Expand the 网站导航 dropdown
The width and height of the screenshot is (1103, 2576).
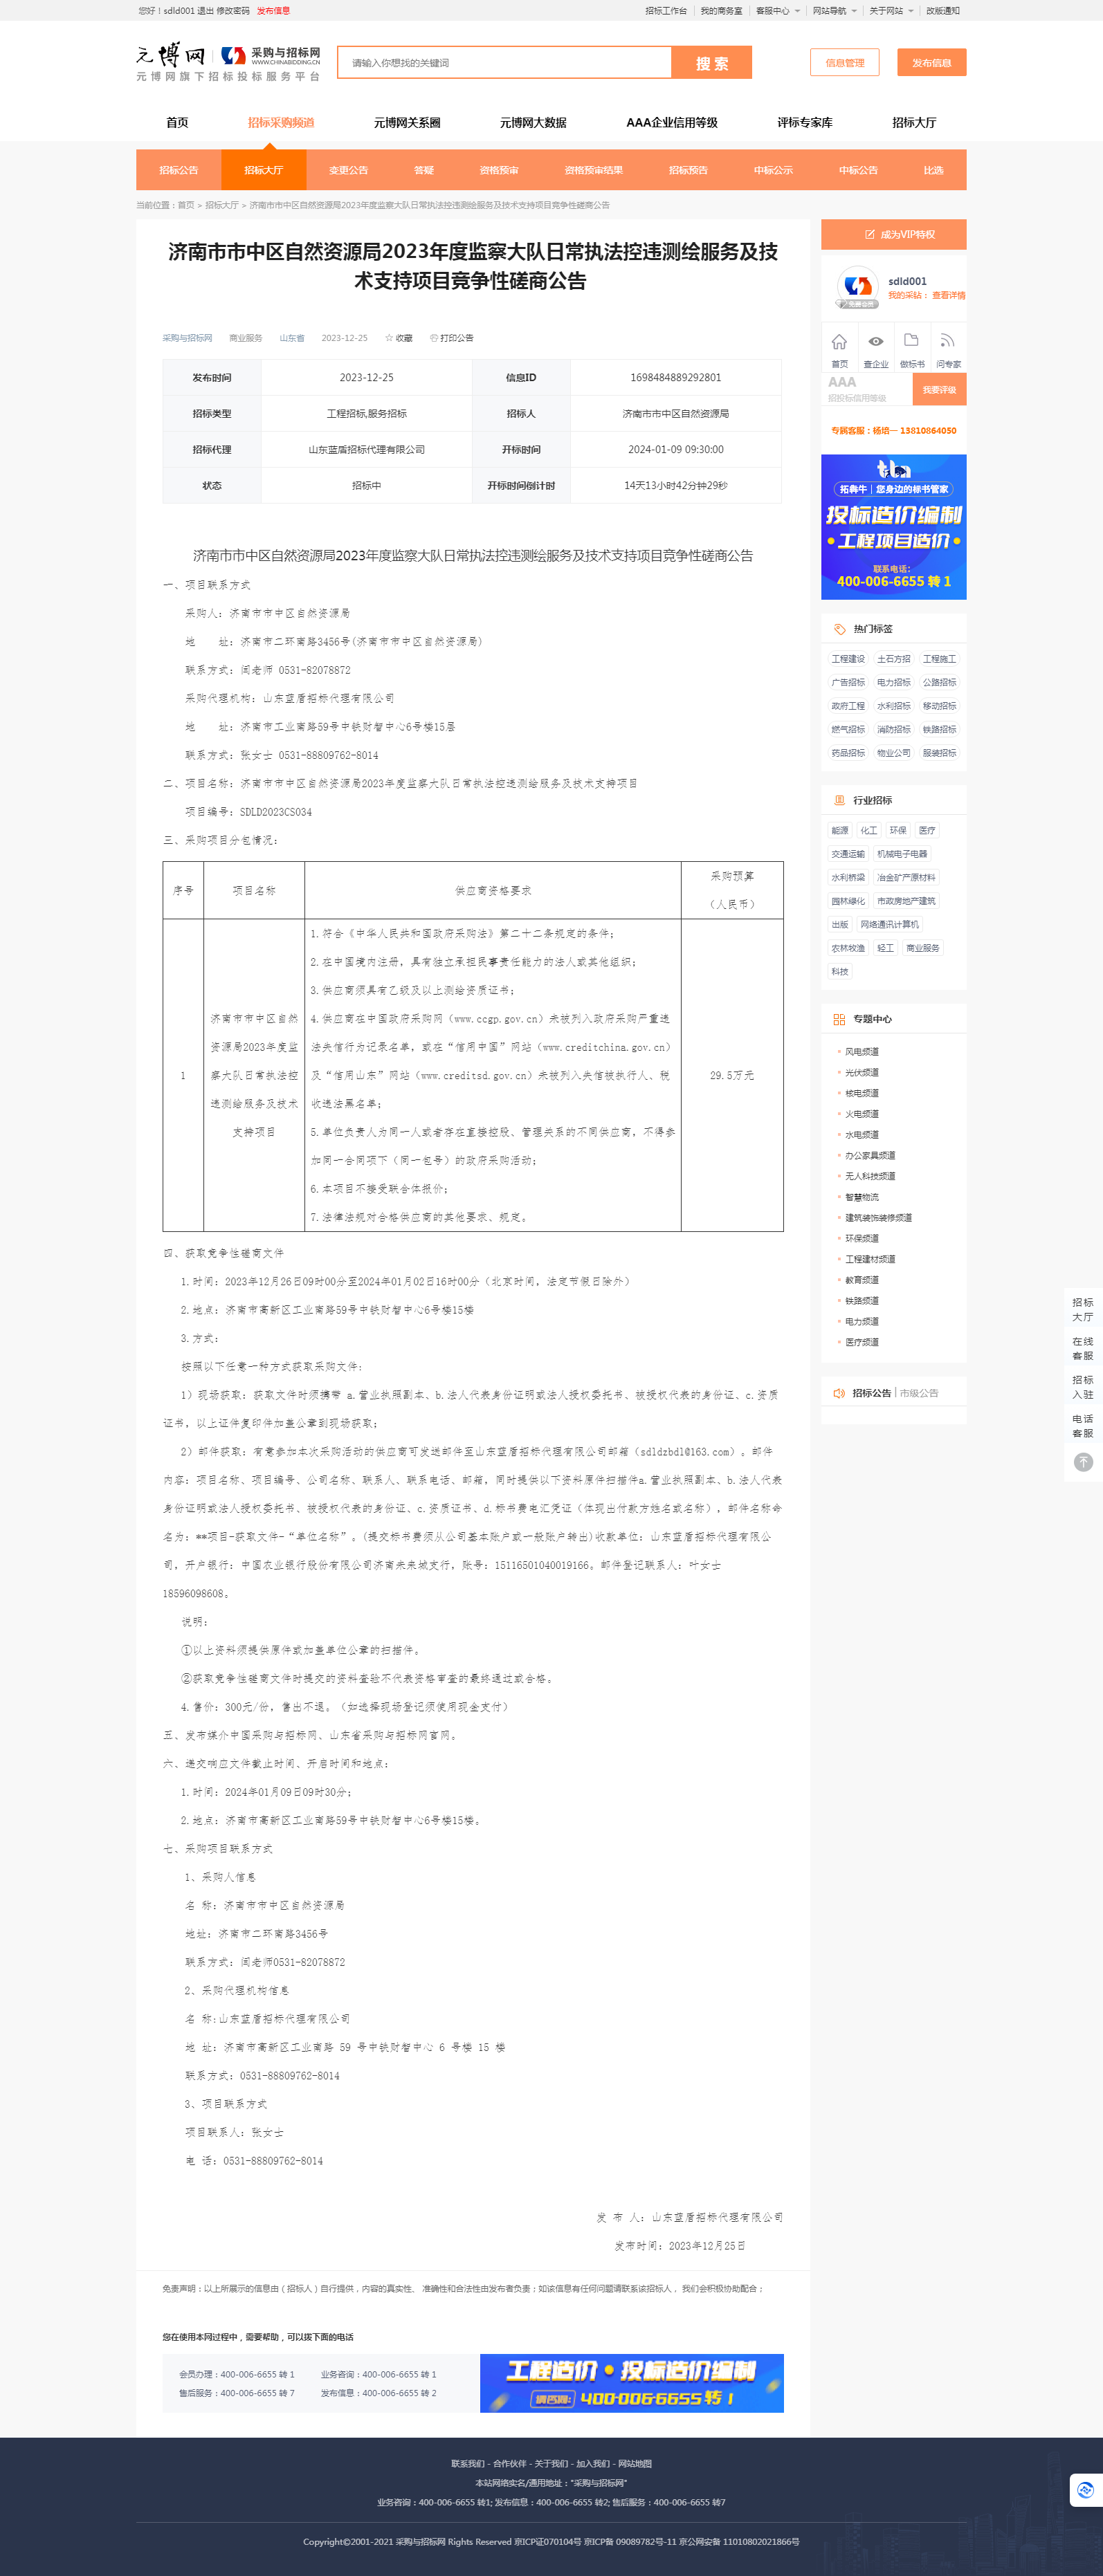[834, 11]
